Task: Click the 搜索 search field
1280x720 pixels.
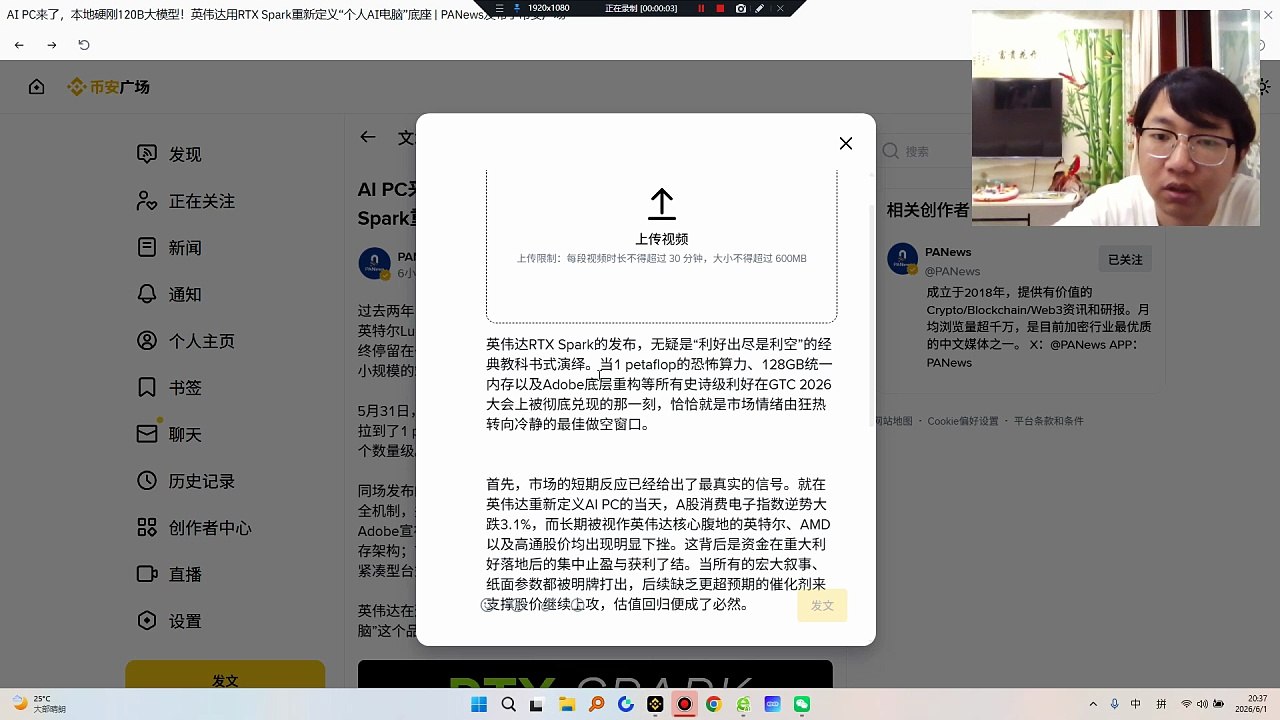Action: tap(925, 151)
